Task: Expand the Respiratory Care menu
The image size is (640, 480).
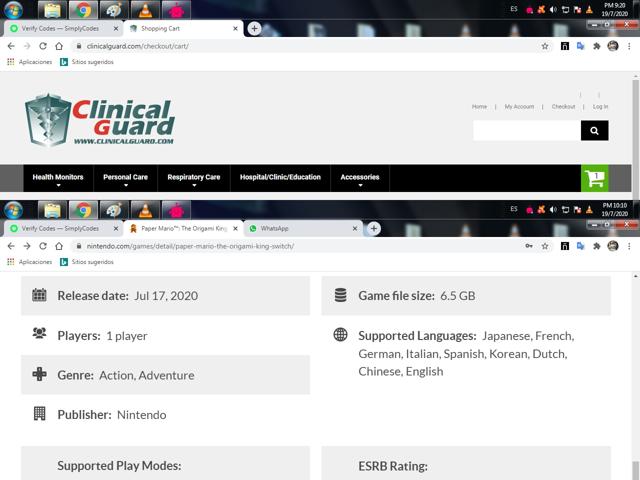Action: pos(193,178)
